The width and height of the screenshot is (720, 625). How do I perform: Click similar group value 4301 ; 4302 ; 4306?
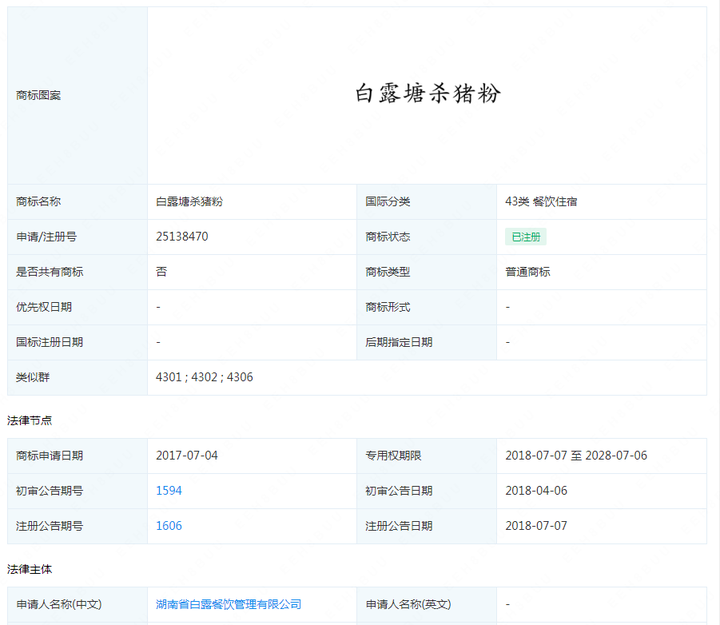pyautogui.click(x=205, y=377)
